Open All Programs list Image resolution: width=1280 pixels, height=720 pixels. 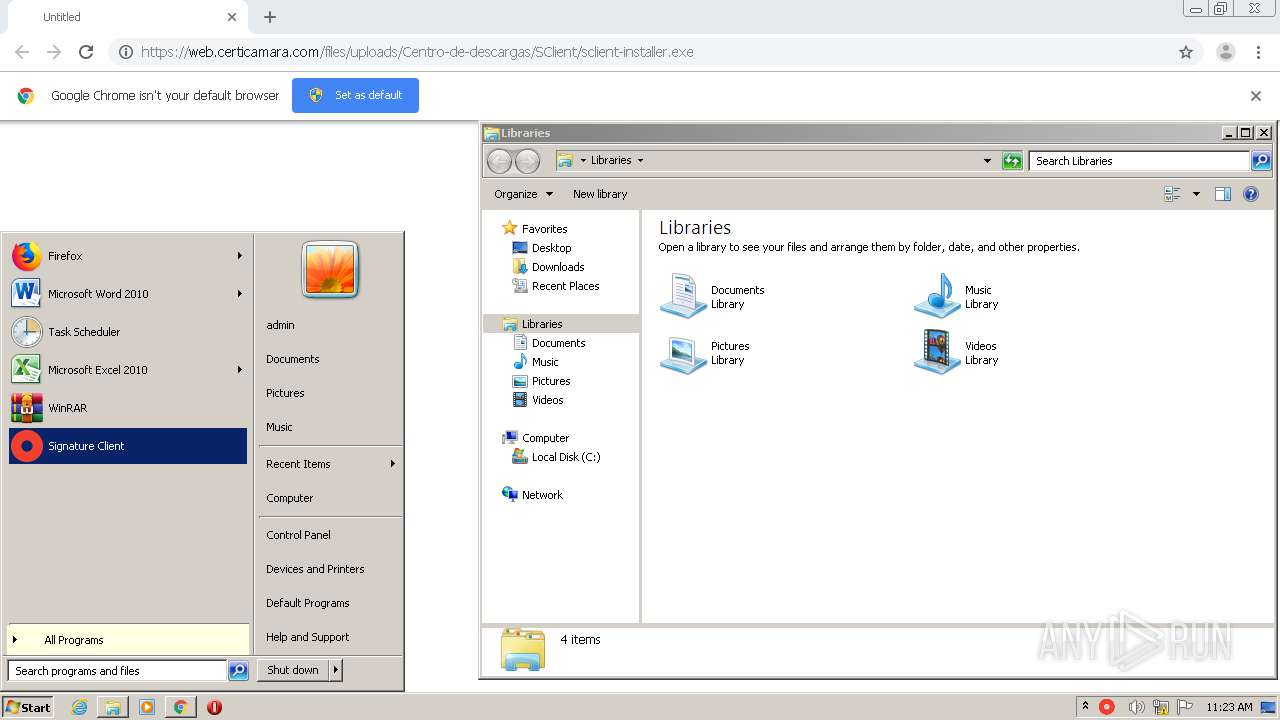(128, 640)
